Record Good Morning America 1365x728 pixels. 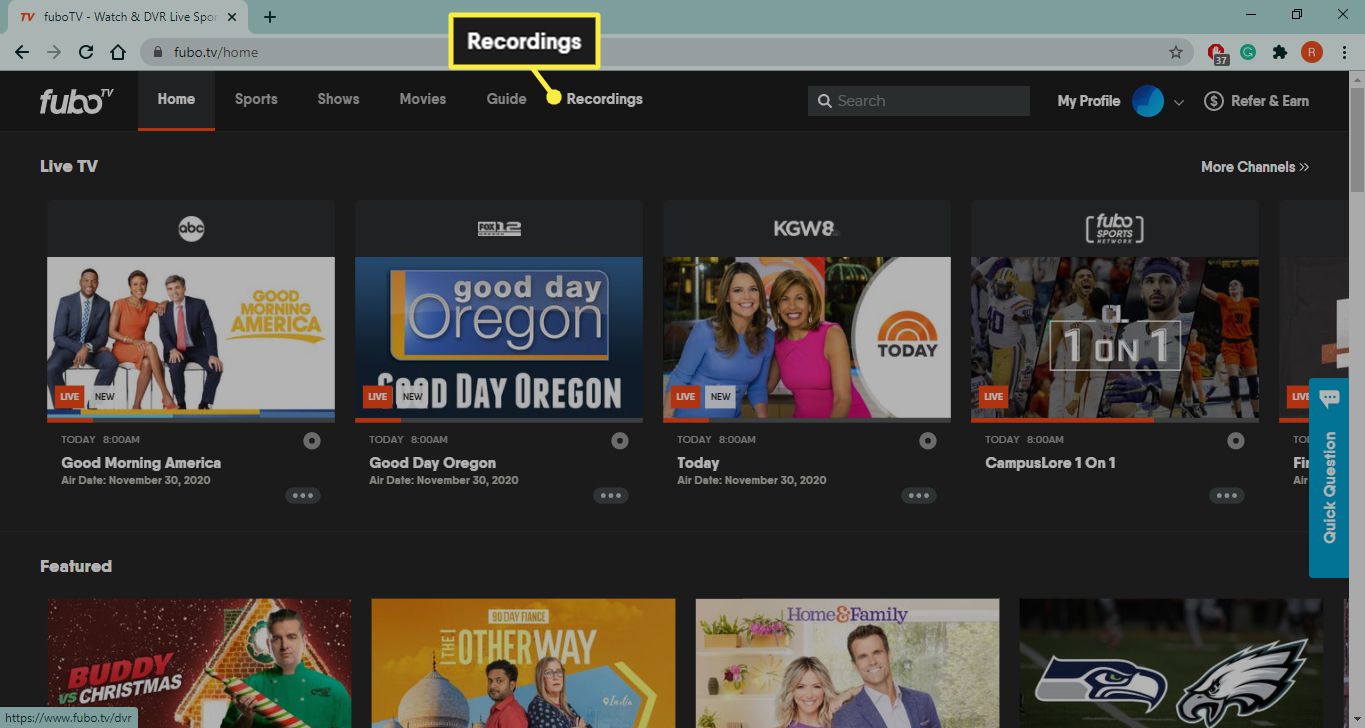tap(312, 440)
